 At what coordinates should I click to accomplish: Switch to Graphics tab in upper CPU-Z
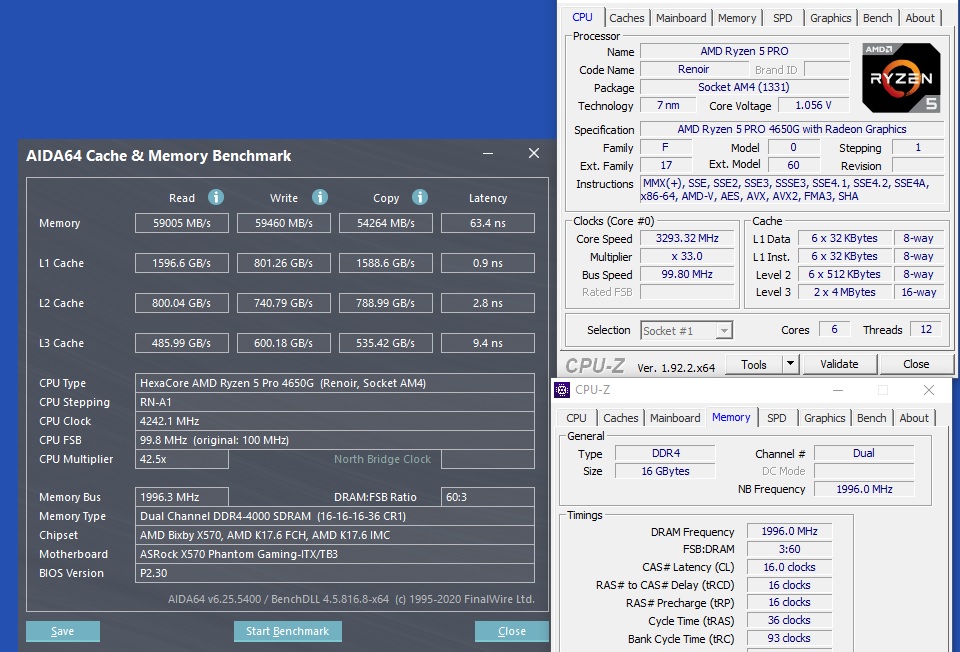830,18
